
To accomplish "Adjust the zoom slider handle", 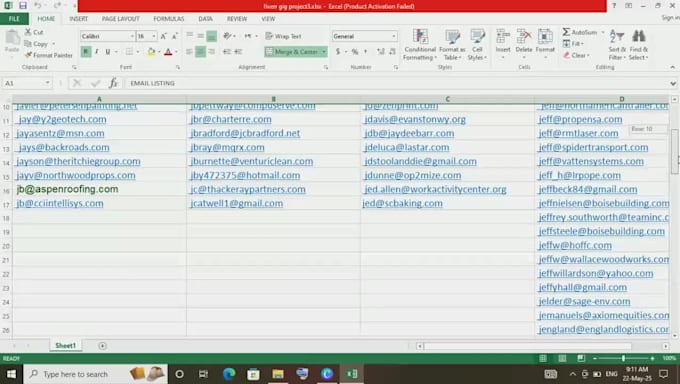I will point(623,358).
